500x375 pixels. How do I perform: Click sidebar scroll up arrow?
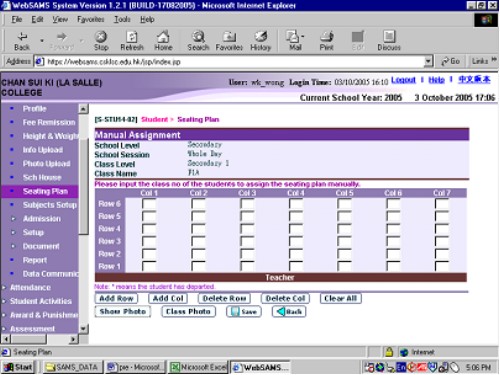(x=83, y=109)
